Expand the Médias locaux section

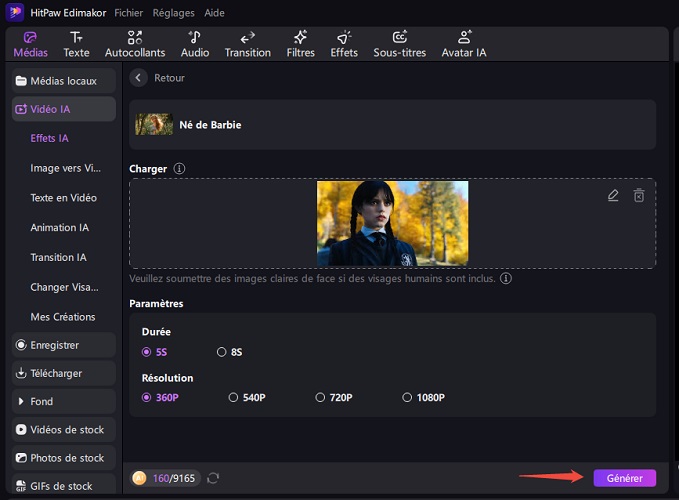63,80
